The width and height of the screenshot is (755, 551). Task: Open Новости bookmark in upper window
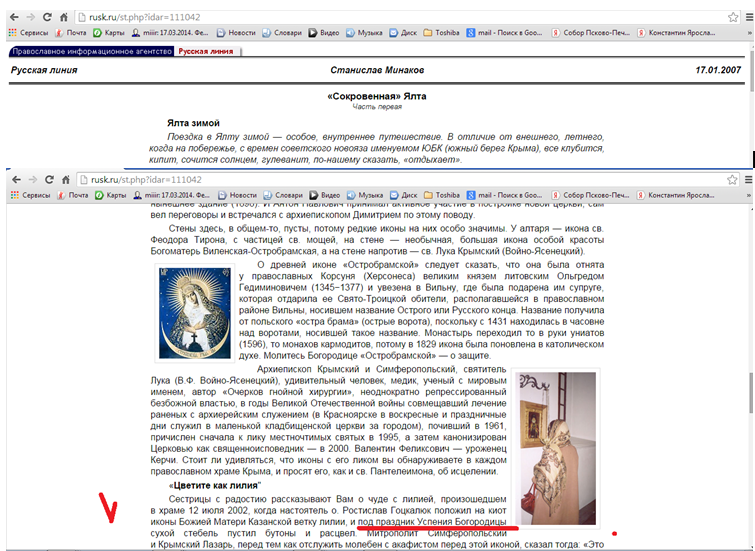coord(236,33)
